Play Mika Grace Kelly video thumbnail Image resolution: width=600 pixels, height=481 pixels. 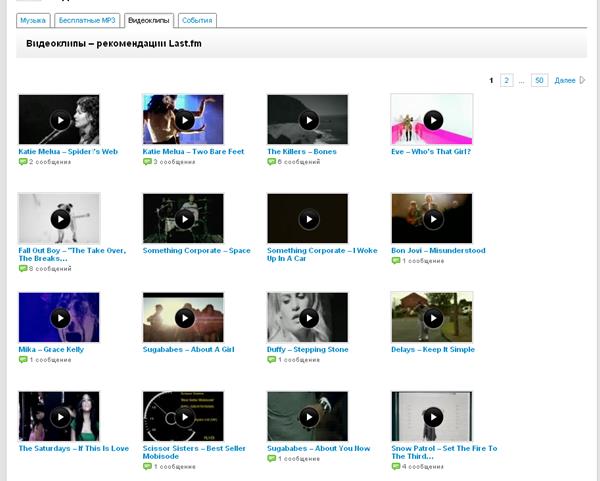tap(59, 318)
